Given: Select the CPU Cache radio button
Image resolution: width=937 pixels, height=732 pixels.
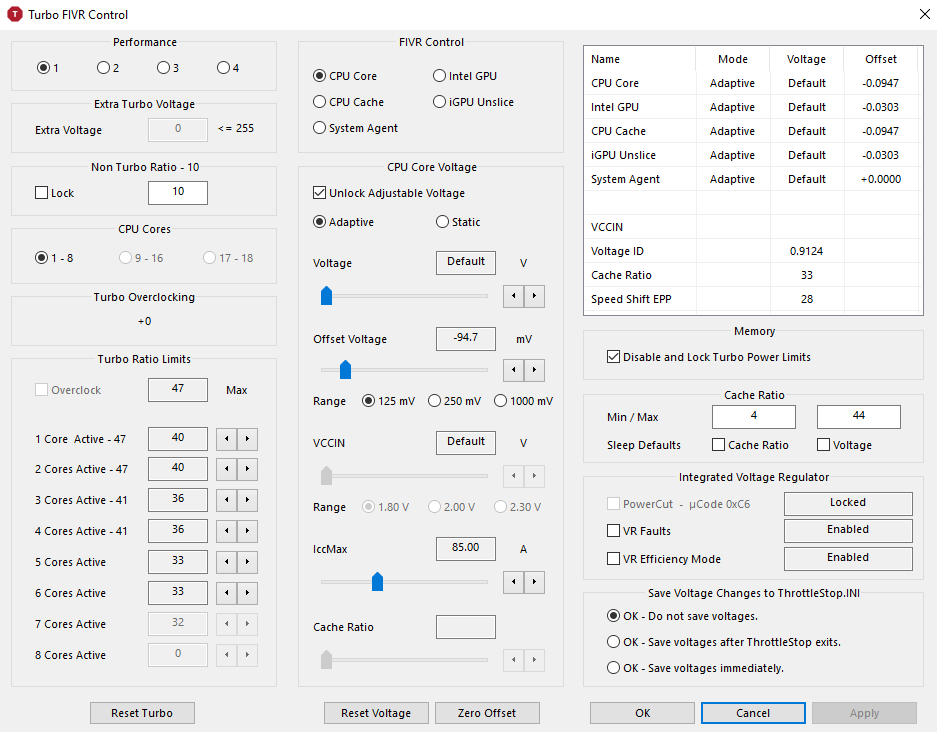Looking at the screenshot, I should [320, 102].
